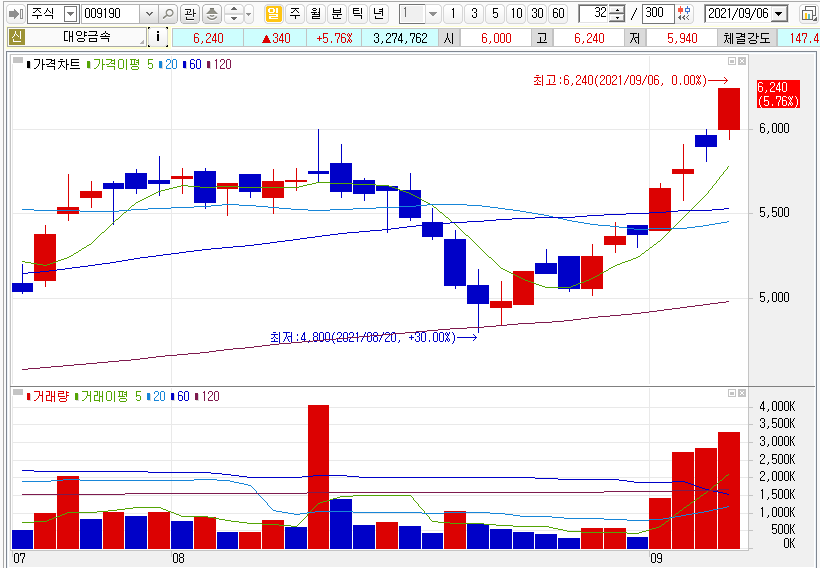Click the light blue 20 volume MA legend
The height and width of the screenshot is (568, 820).
point(157,396)
